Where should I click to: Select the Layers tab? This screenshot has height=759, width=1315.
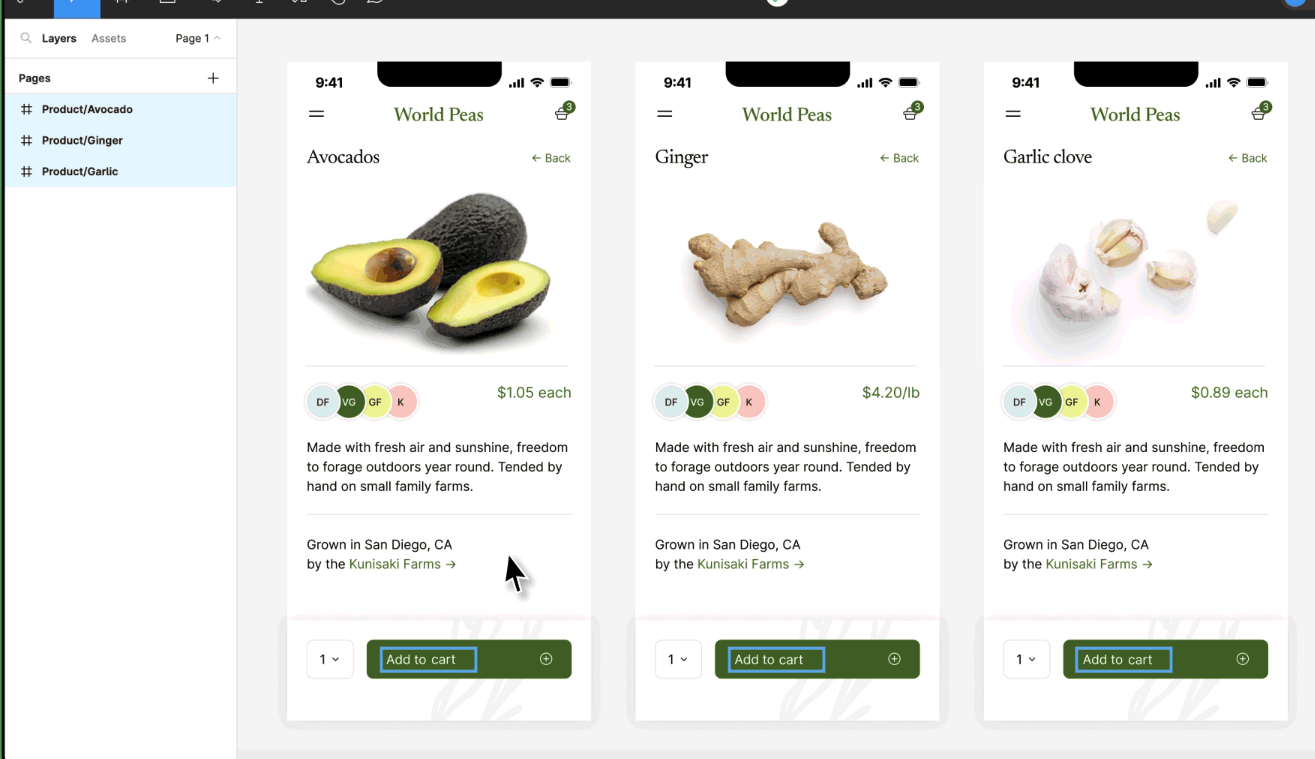[x=59, y=39]
